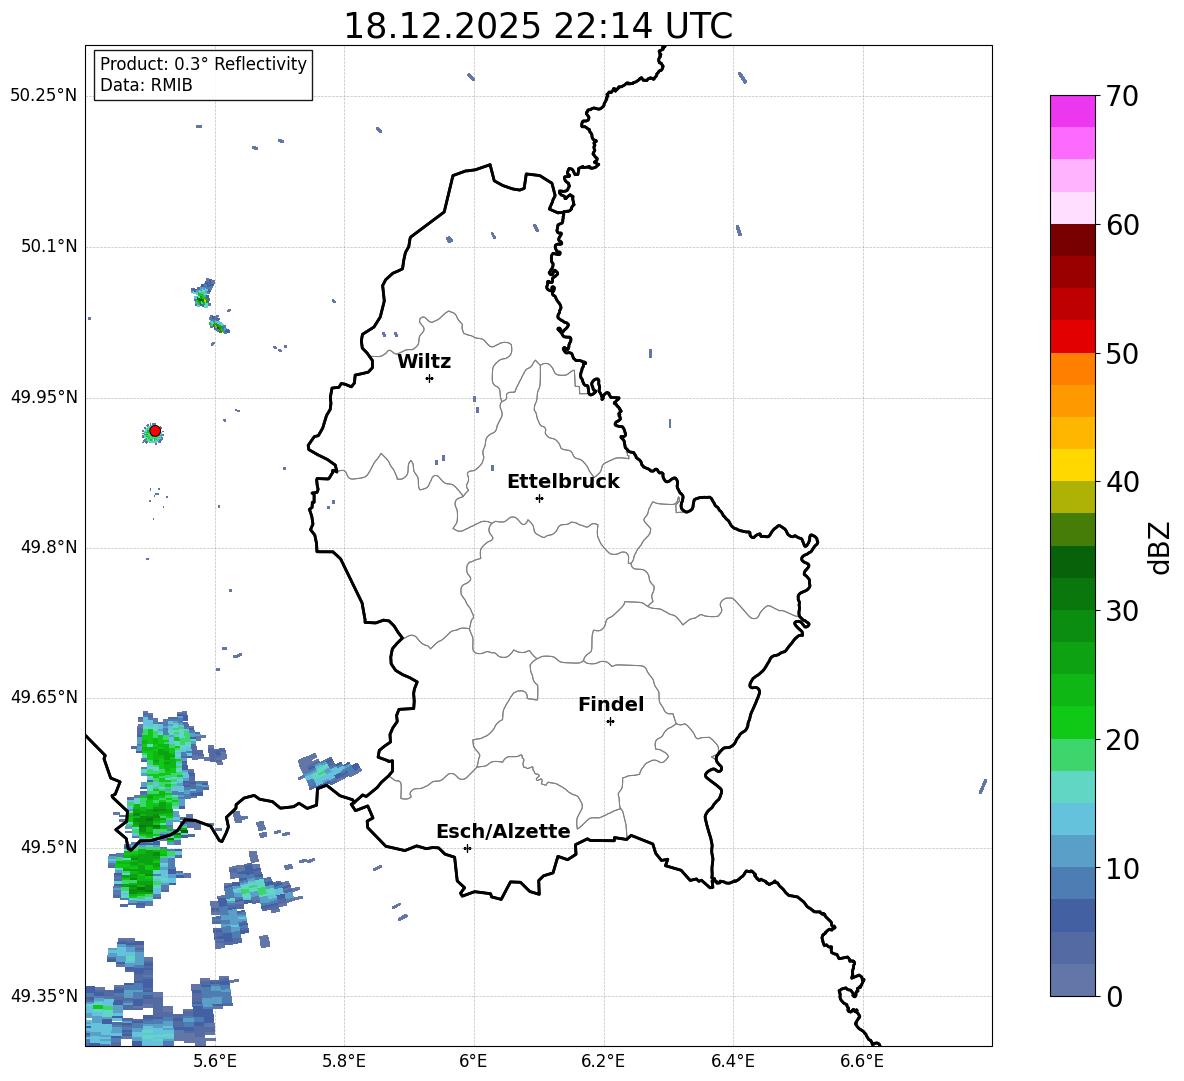The image size is (1184, 1081).
Task: Pick the bright green swatch just above 20
Action: (x=1072, y=722)
